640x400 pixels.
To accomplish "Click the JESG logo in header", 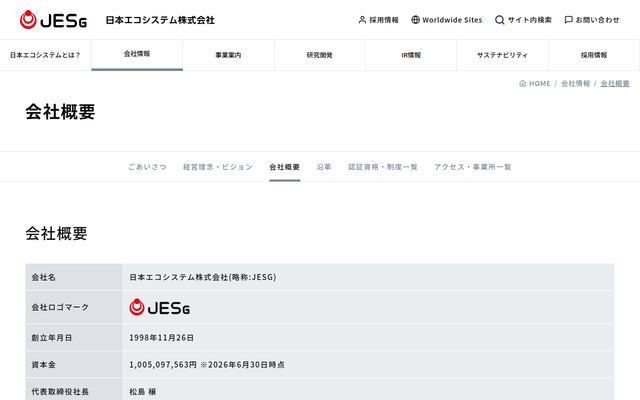I will coord(53,20).
